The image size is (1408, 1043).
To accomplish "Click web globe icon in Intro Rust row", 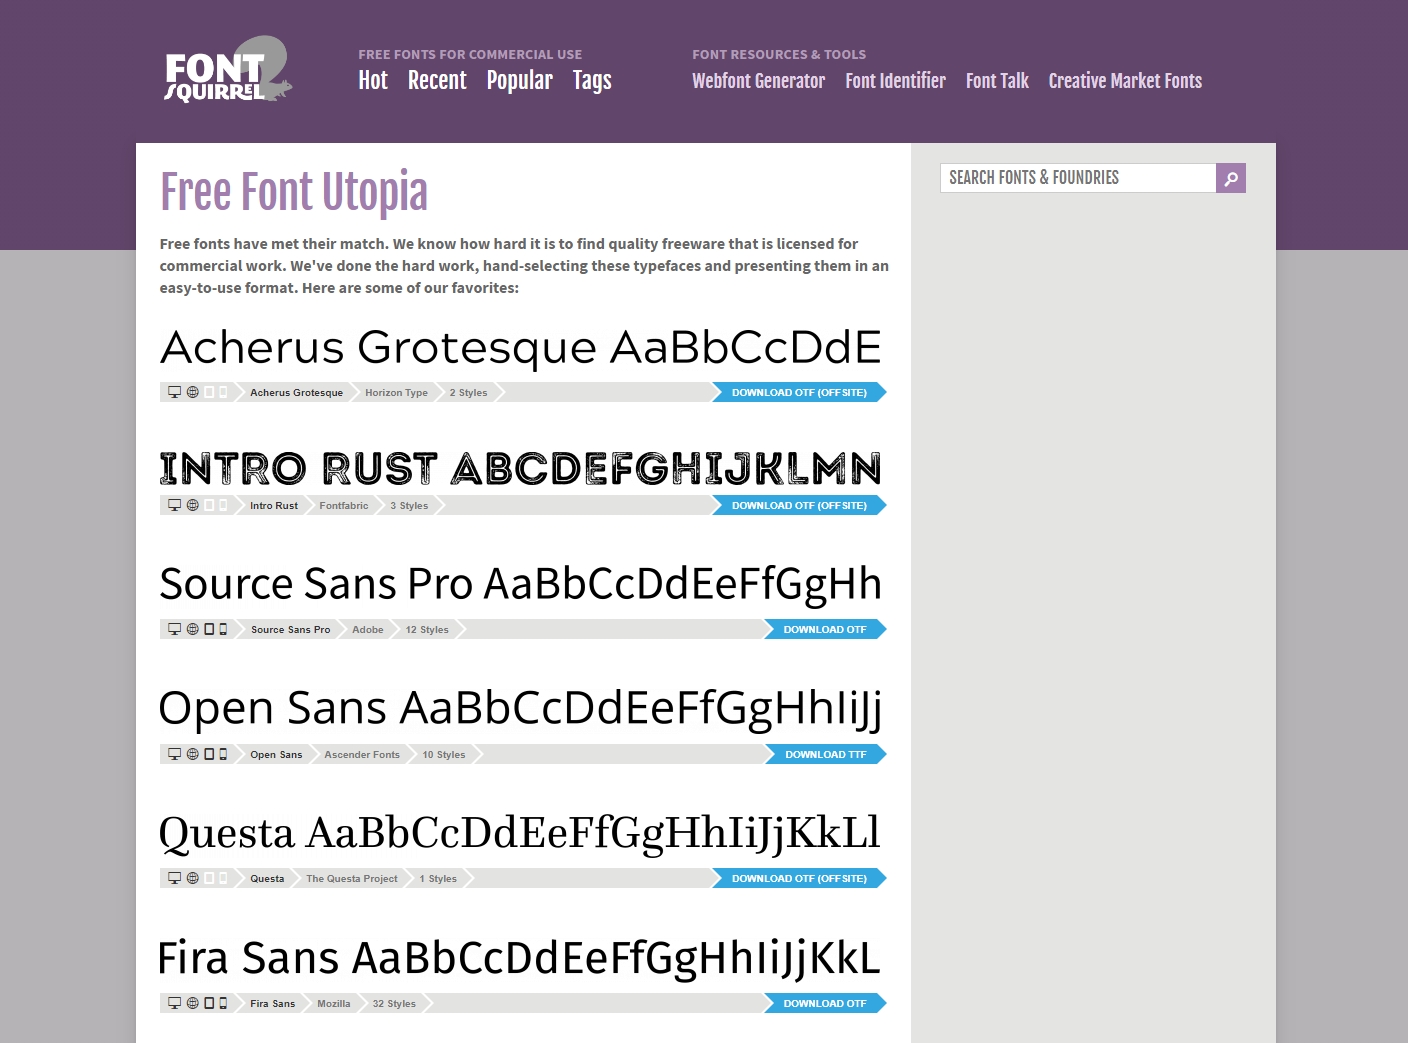I will 193,505.
